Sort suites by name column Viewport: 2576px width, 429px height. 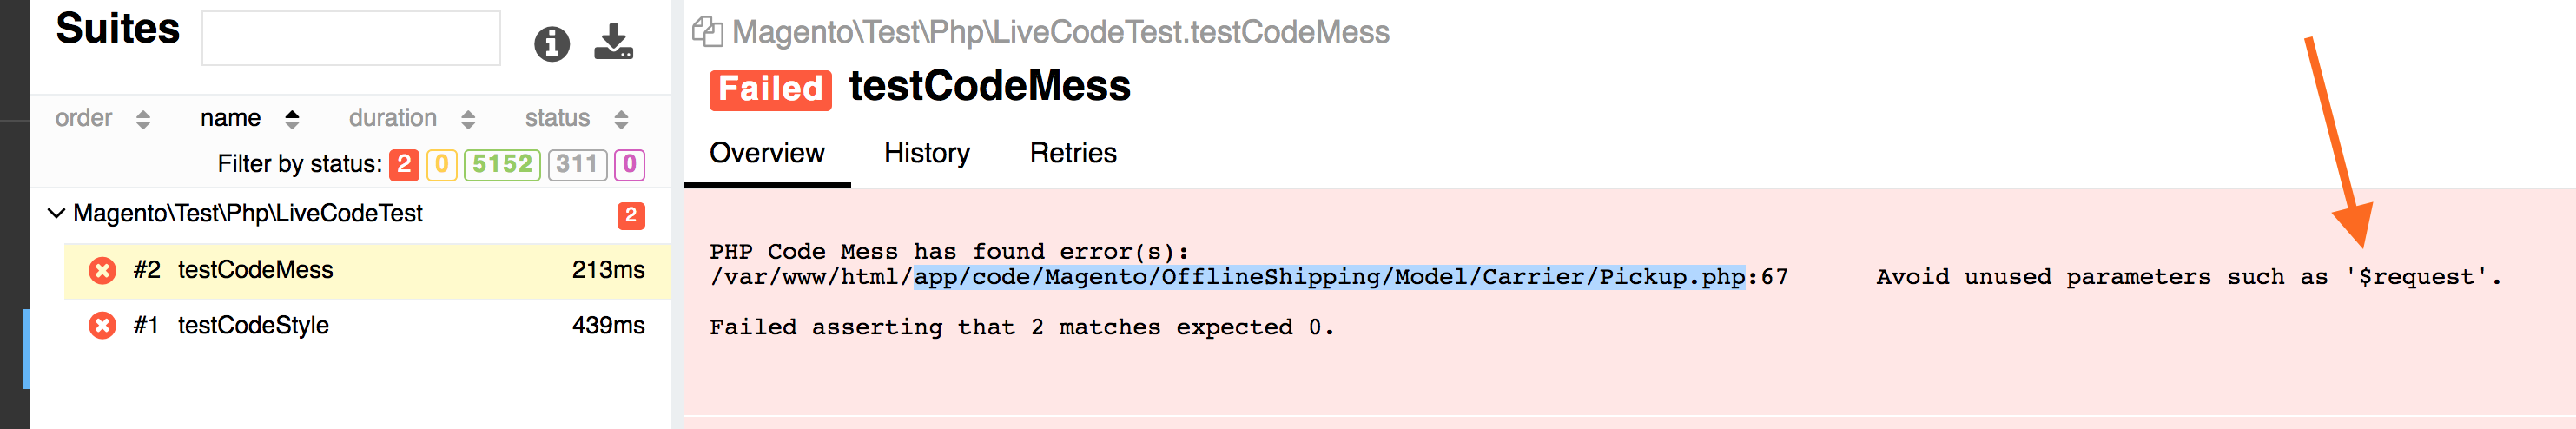pyautogui.click(x=249, y=119)
